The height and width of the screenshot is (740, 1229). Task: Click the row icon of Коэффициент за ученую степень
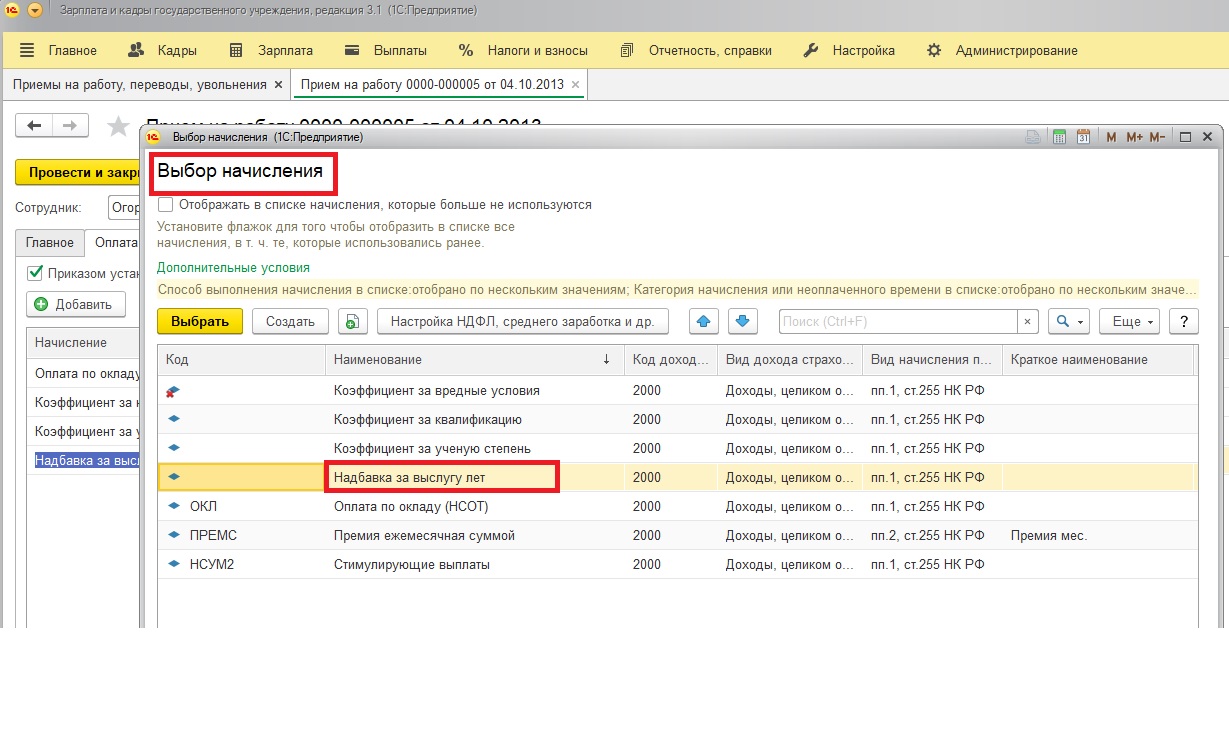174,448
